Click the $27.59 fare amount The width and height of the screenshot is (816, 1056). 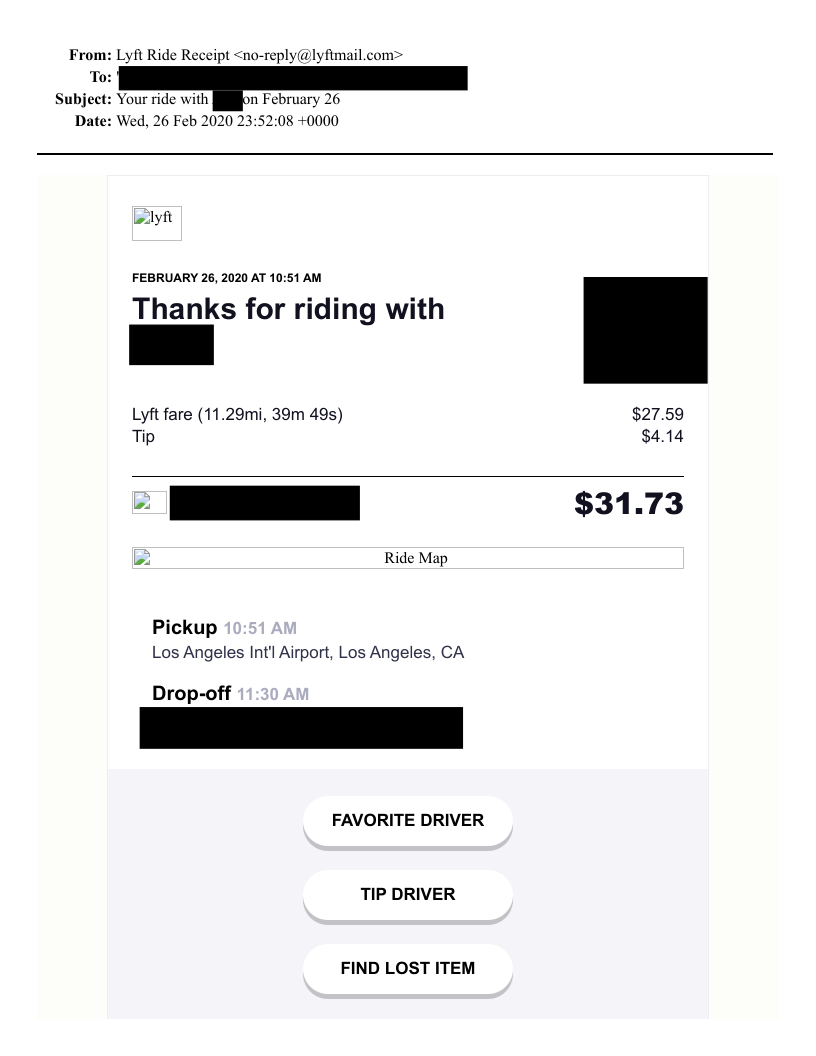[657, 414]
